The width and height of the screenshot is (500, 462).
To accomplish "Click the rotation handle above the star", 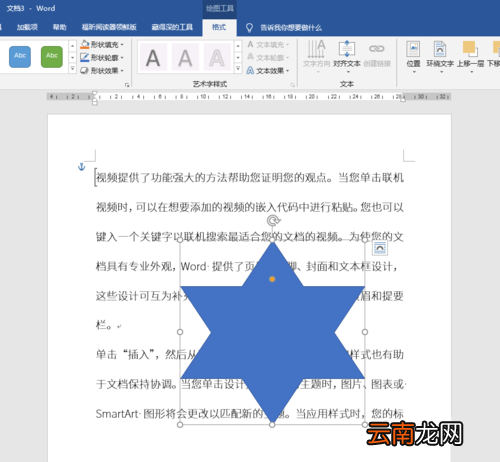I will (x=273, y=220).
